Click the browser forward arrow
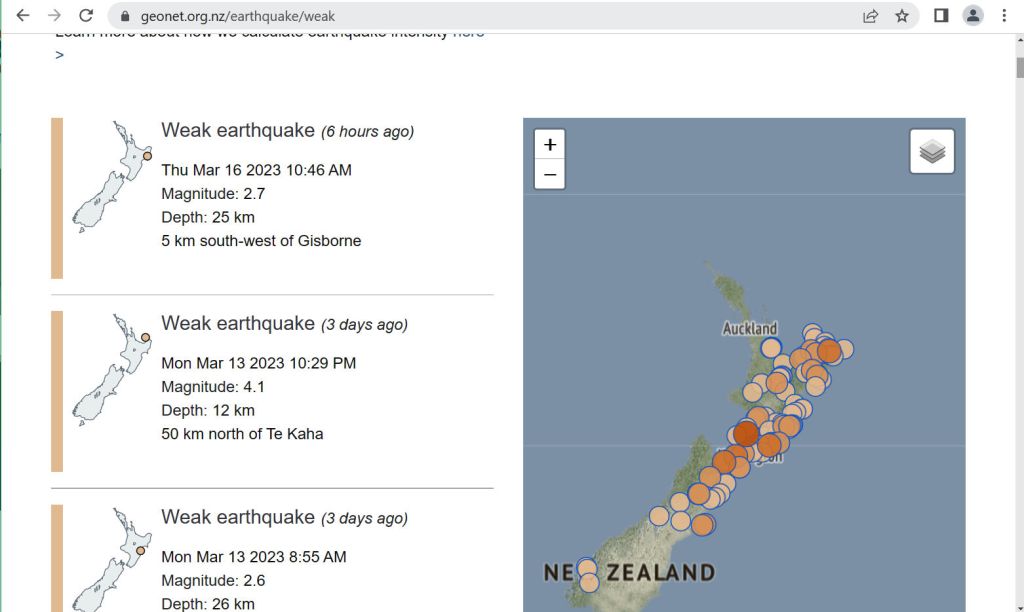The width and height of the screenshot is (1024, 612). click(x=54, y=16)
